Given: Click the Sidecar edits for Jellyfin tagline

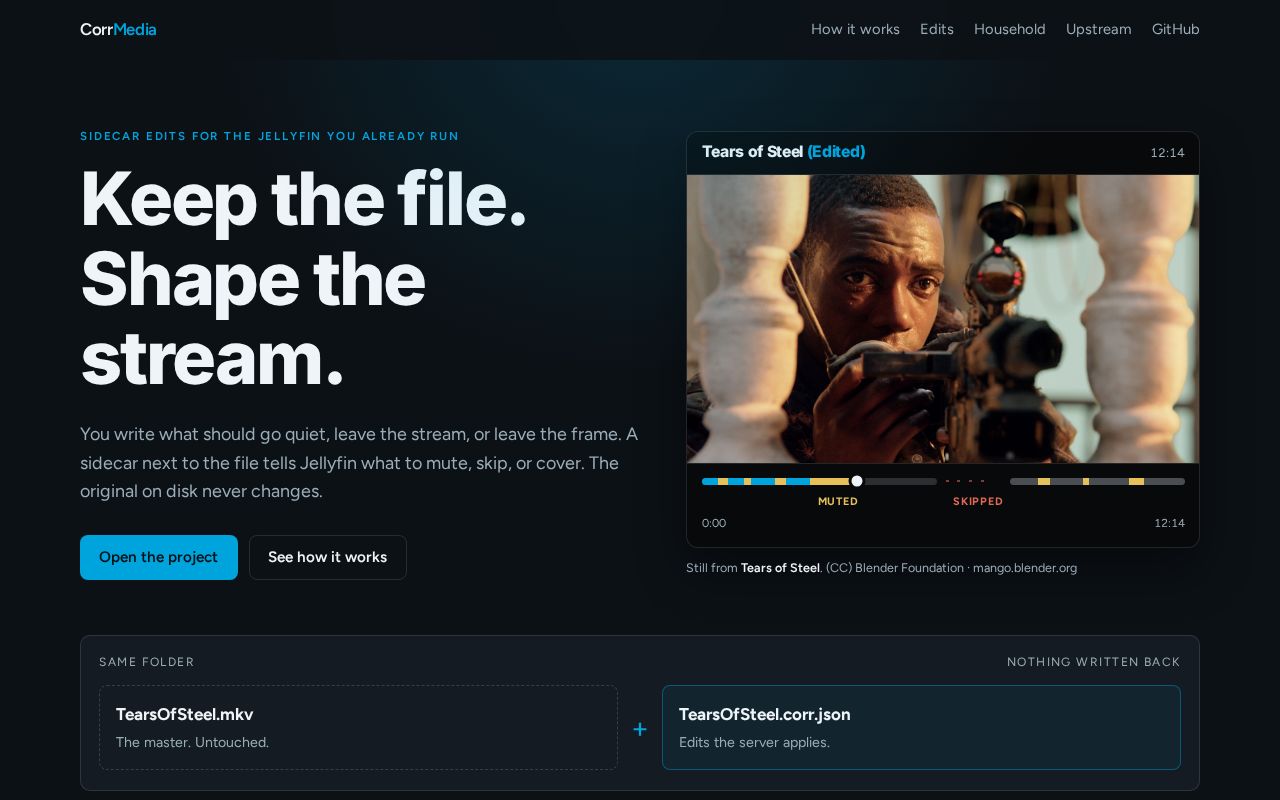Looking at the screenshot, I should pyautogui.click(x=270, y=136).
